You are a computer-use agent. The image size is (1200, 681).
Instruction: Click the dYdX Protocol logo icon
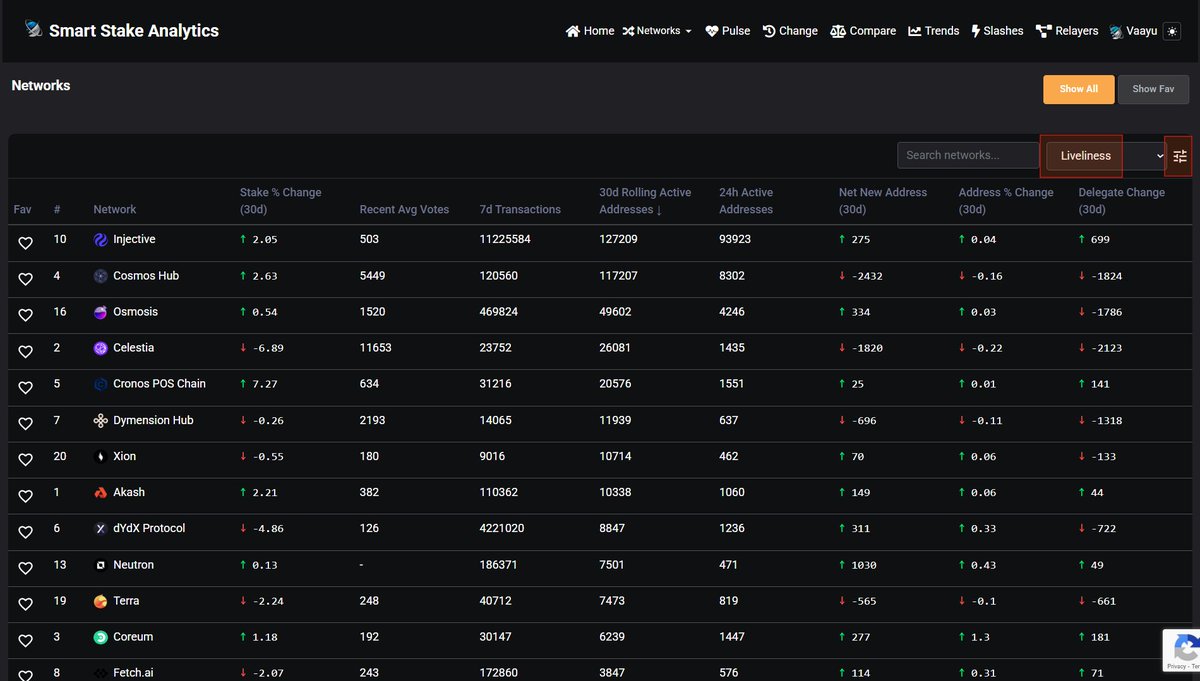click(100, 529)
